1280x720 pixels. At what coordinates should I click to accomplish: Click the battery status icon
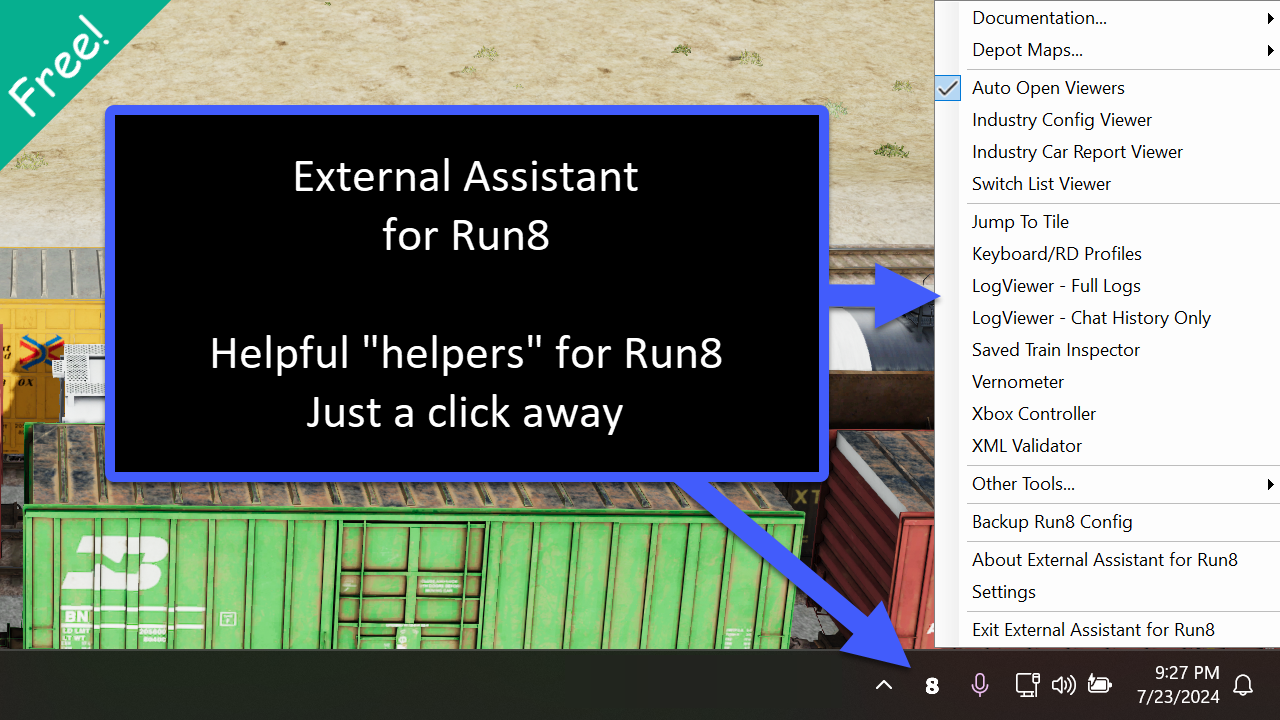click(x=1100, y=685)
